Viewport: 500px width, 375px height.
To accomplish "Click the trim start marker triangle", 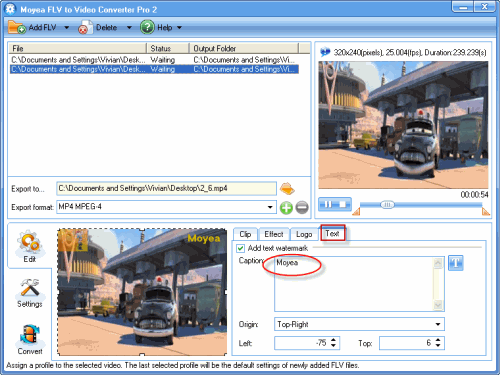I will coord(357,211).
